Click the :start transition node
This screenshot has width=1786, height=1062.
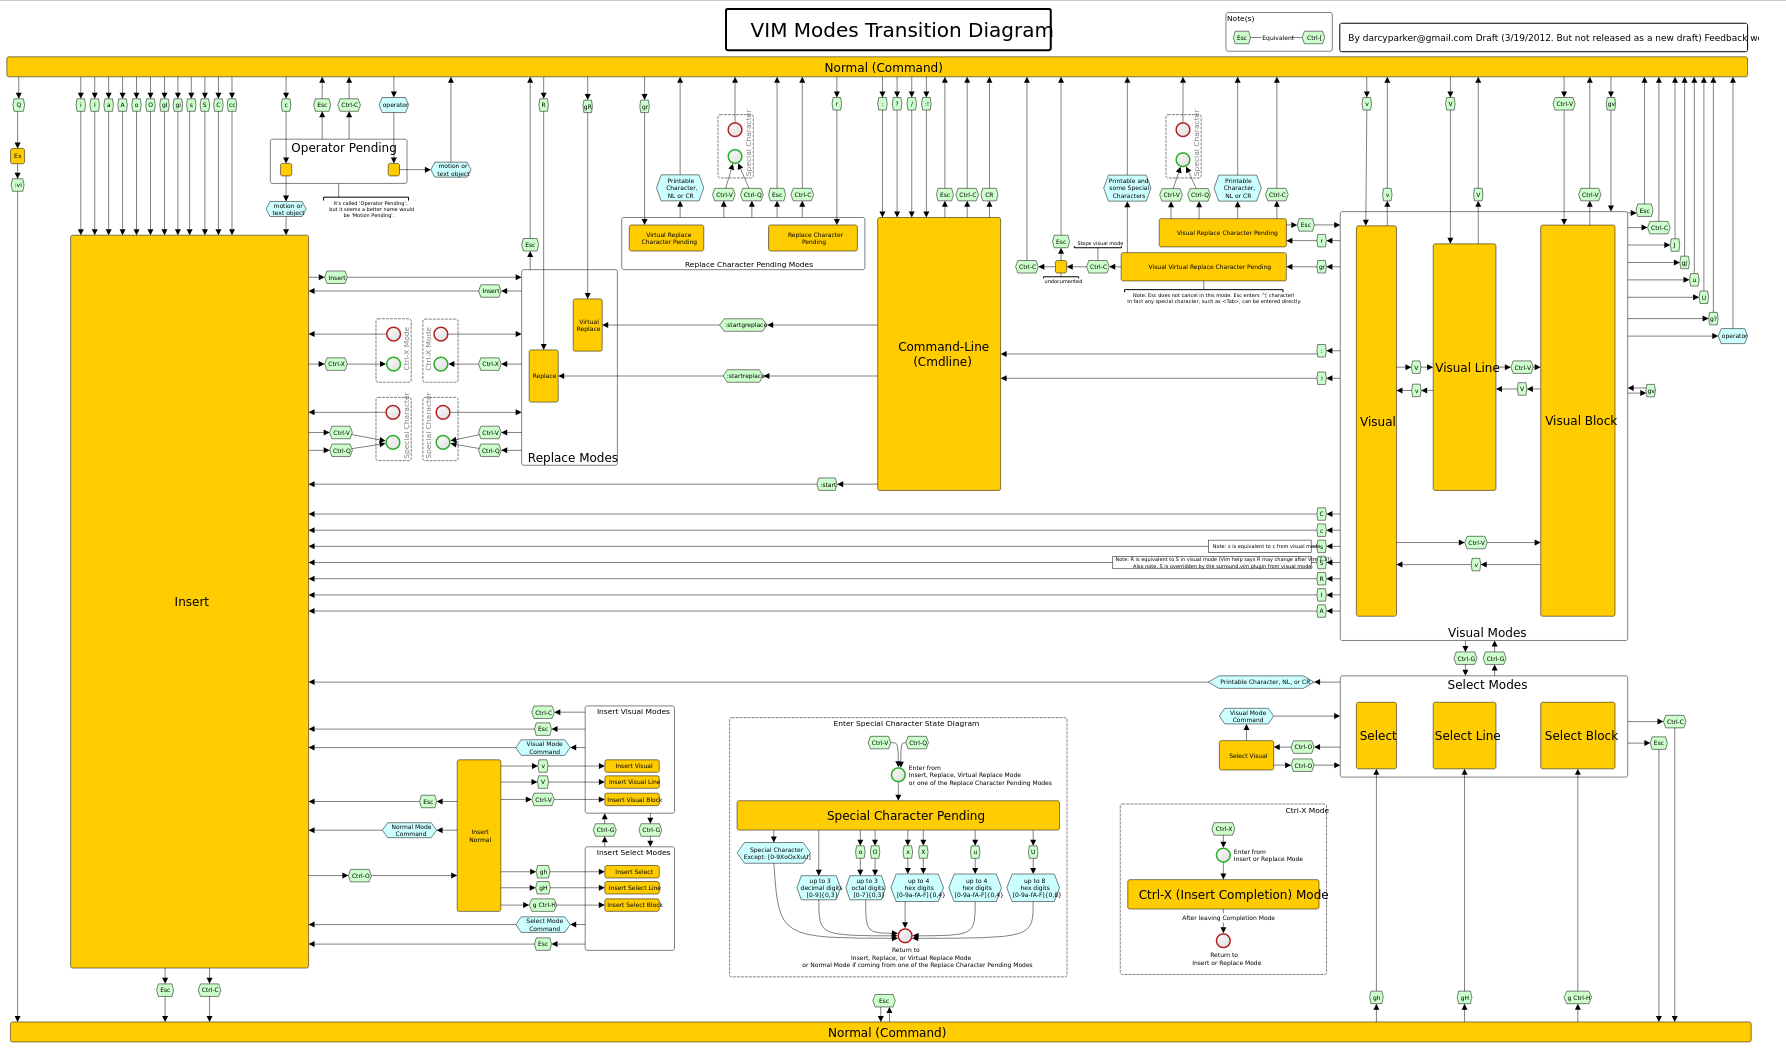(x=828, y=484)
